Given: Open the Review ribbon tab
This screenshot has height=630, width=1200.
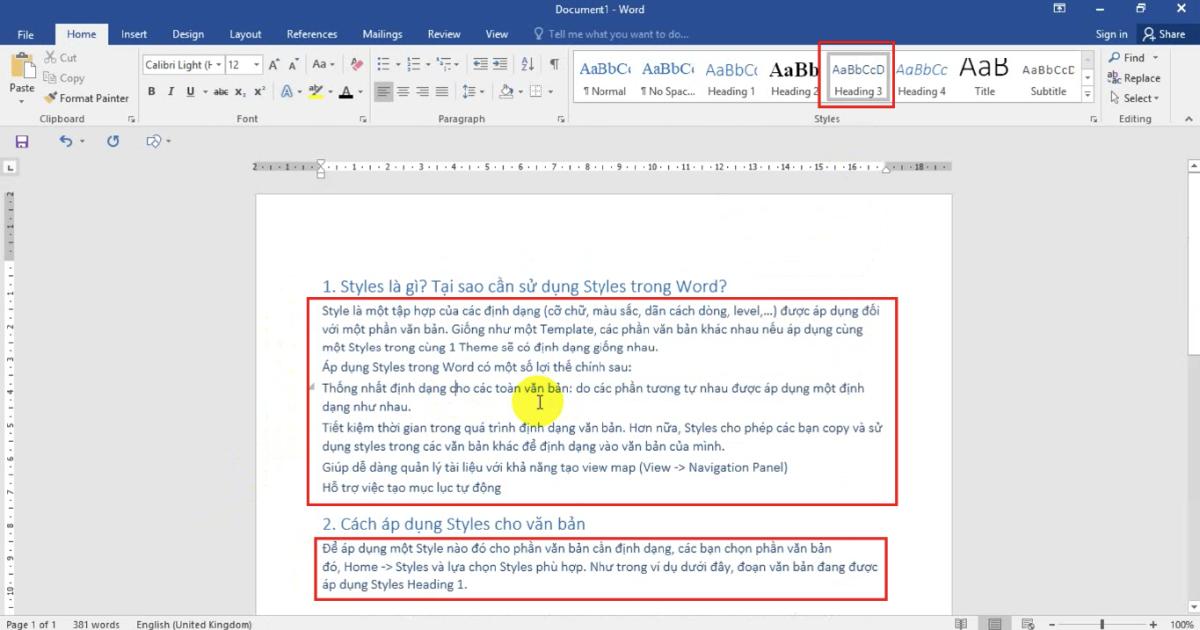Looking at the screenshot, I should click(443, 33).
